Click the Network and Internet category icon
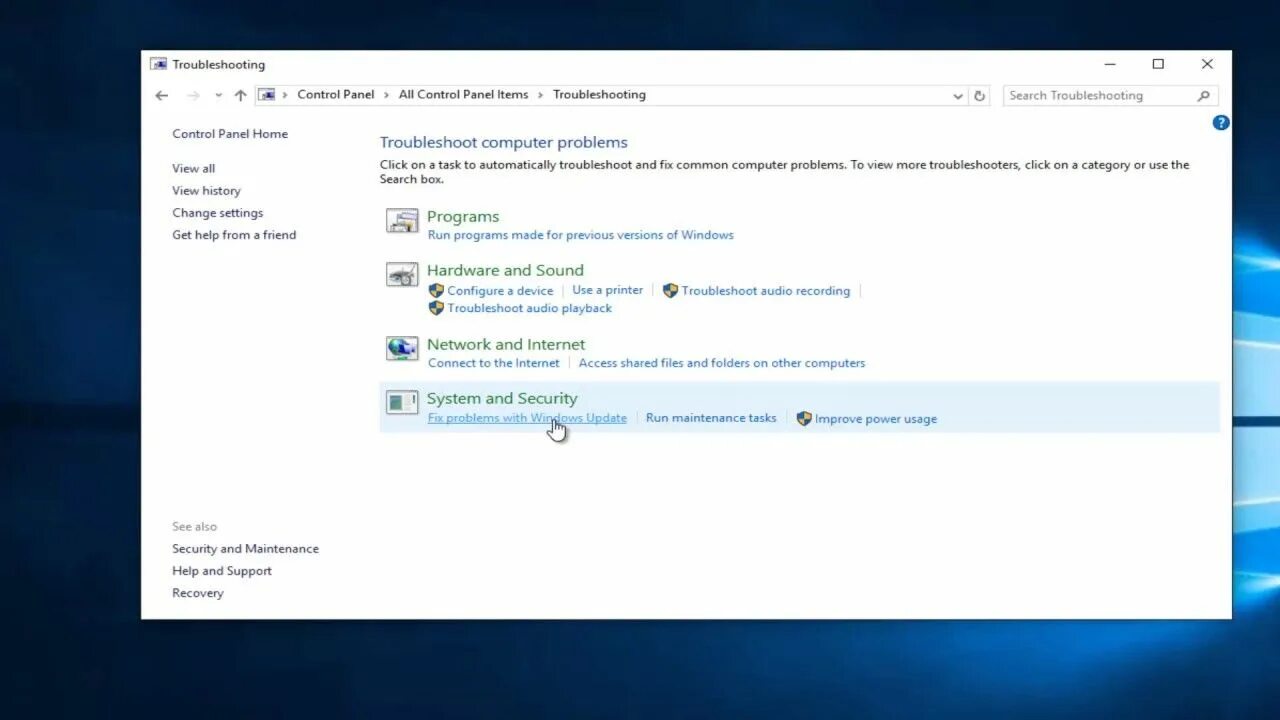The width and height of the screenshot is (1280, 720). pyautogui.click(x=402, y=348)
